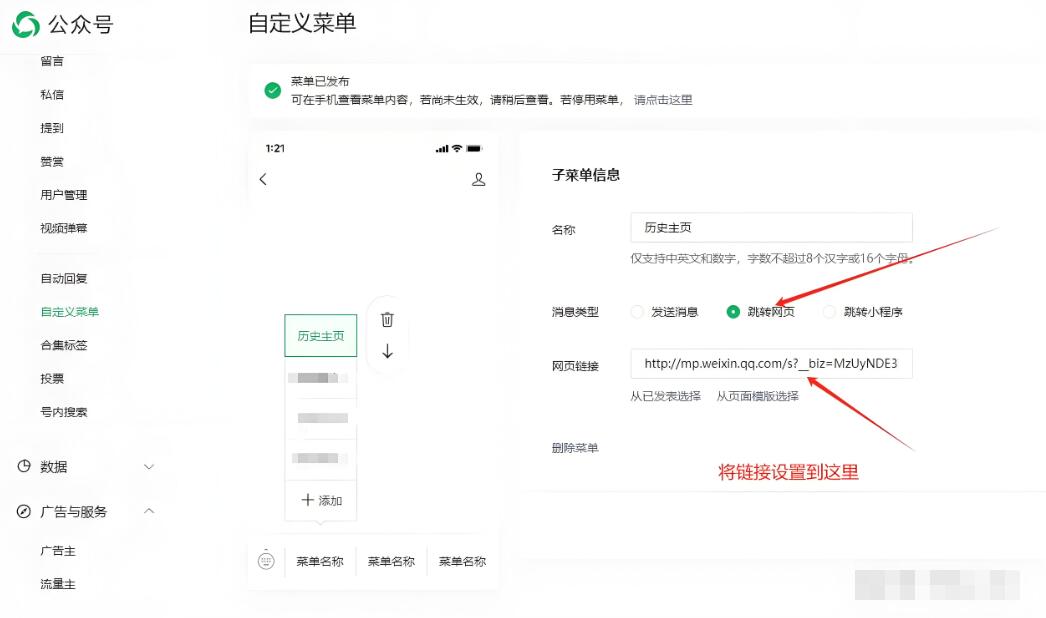Viewport: 1046px width, 618px height.
Task: Select 自定义菜单 in the sidebar
Action: (69, 312)
